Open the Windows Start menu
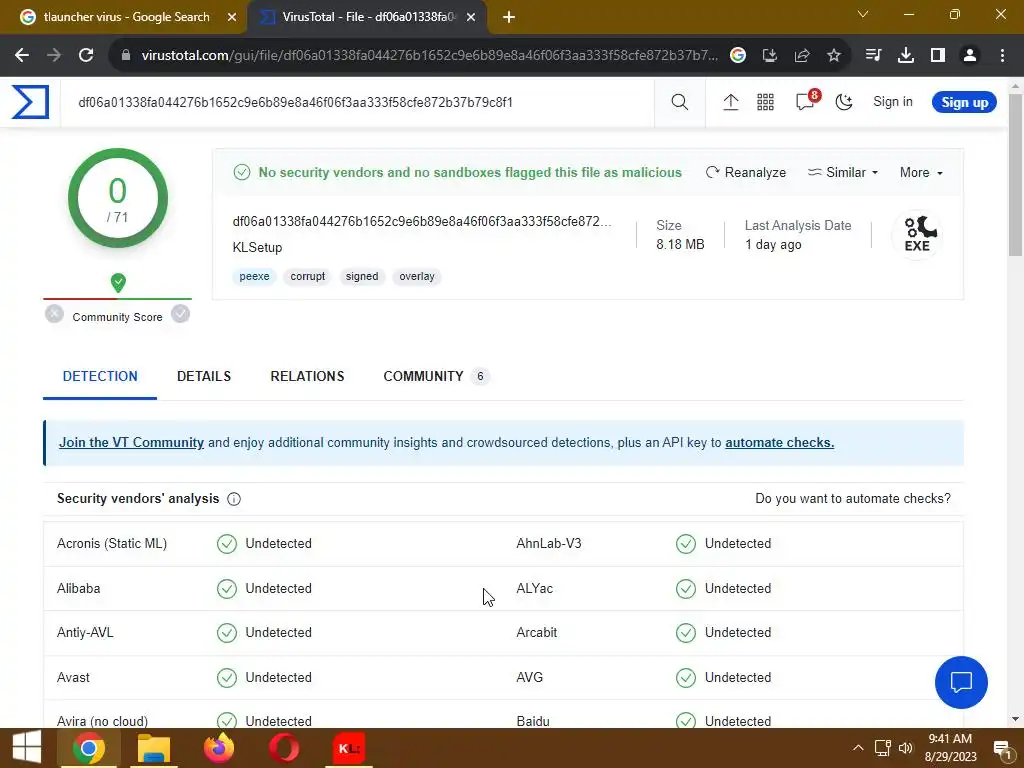 point(27,748)
